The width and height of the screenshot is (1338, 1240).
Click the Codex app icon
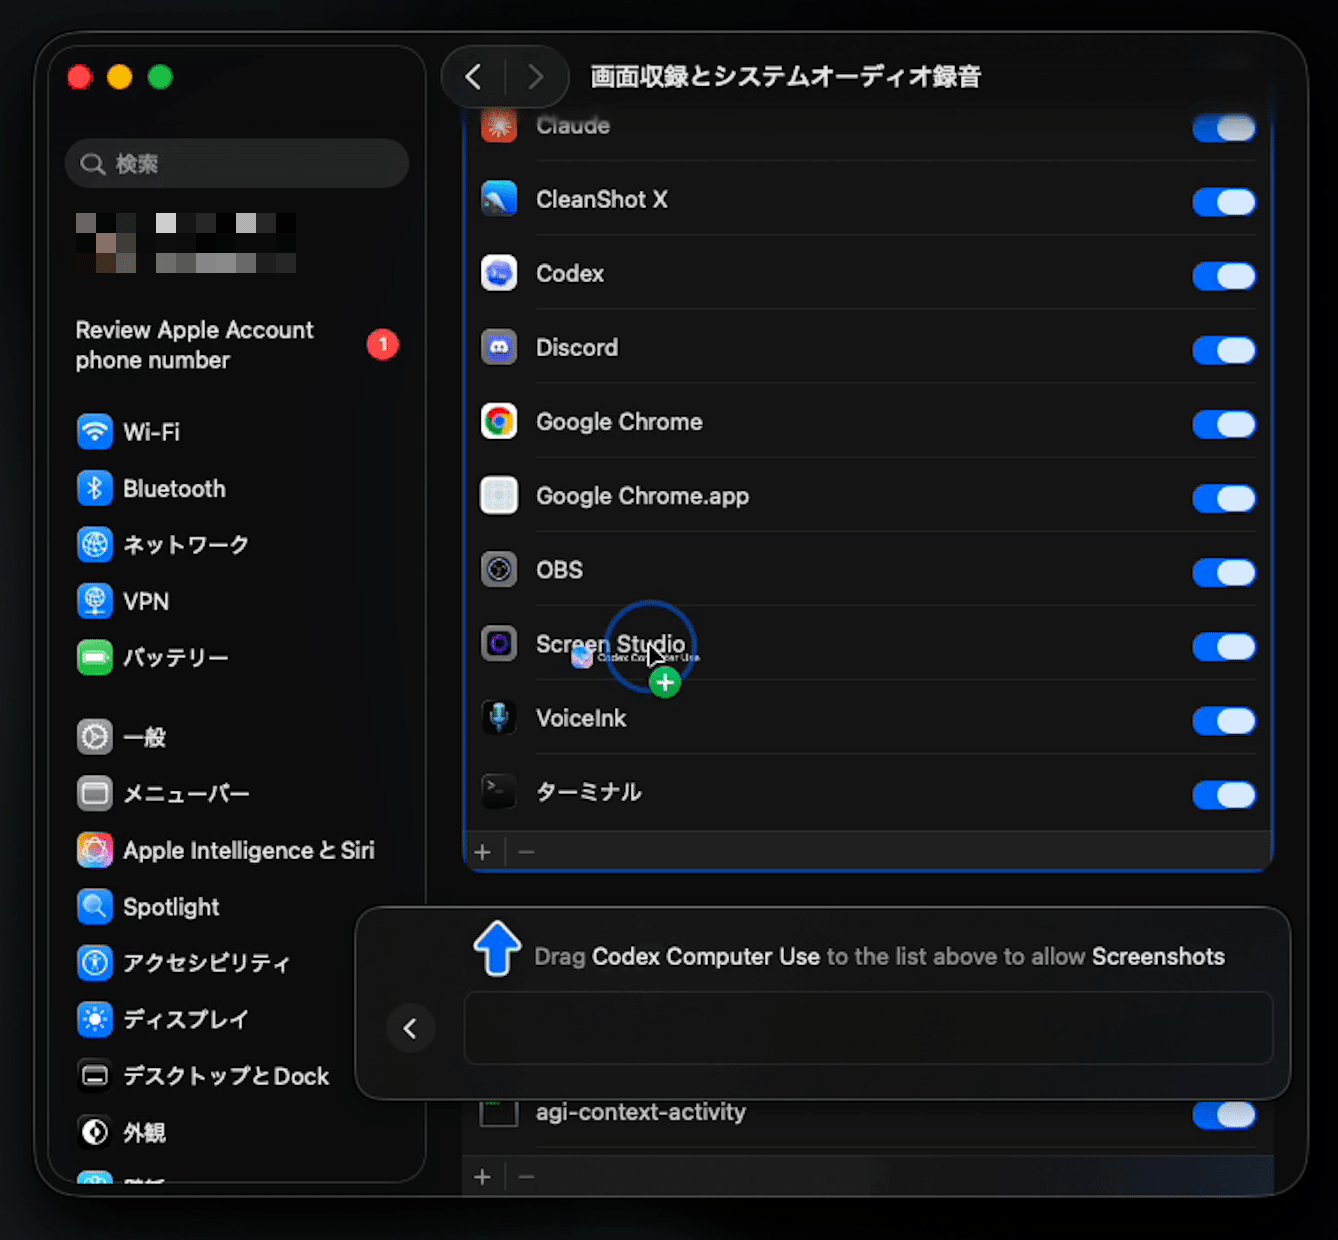[x=499, y=273]
